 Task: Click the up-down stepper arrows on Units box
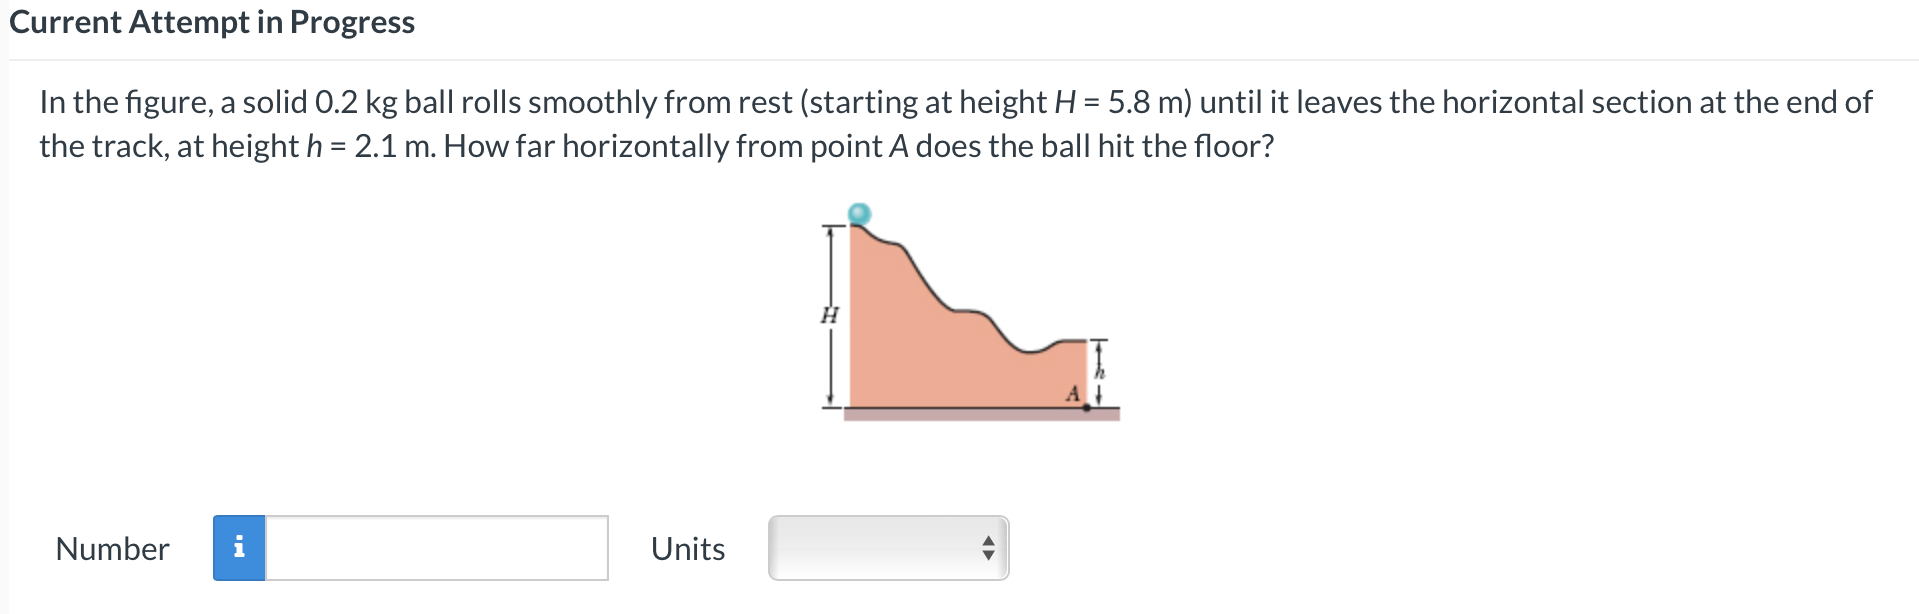coord(986,548)
